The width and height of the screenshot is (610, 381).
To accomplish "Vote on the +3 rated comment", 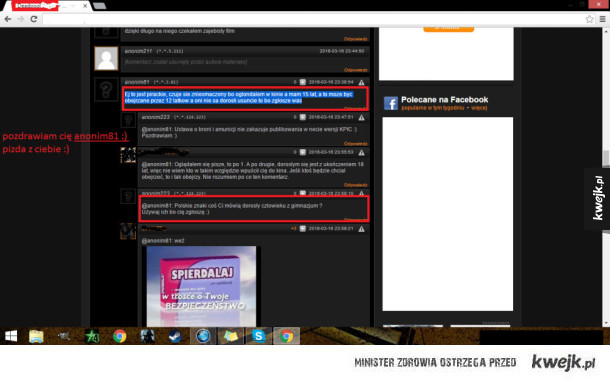I will pos(303,229).
